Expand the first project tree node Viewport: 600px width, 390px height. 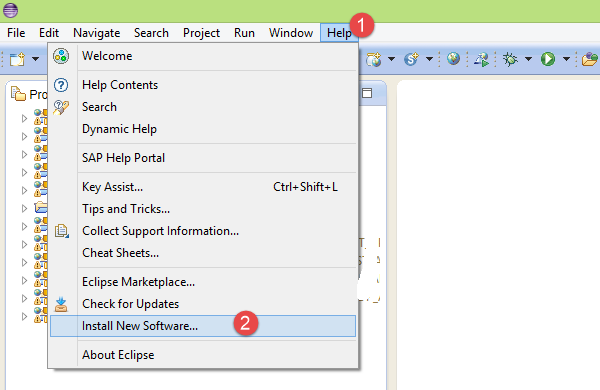[x=24, y=118]
